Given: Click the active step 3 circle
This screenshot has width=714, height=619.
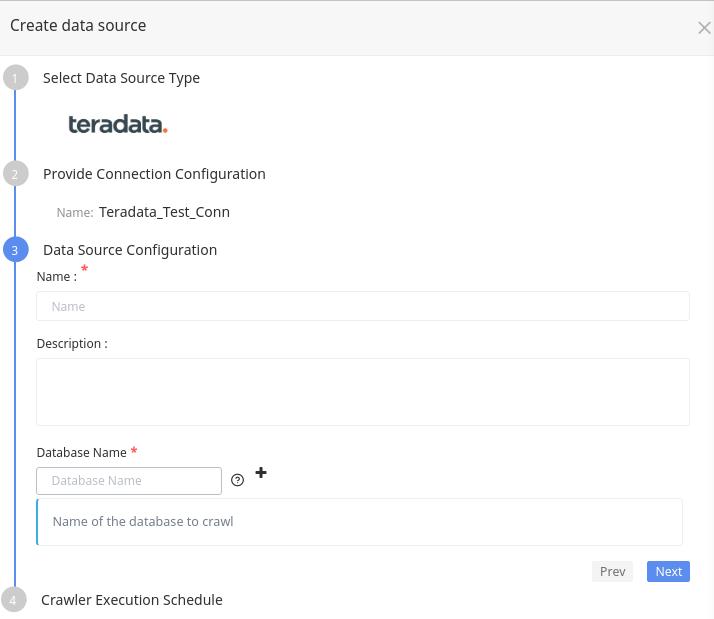Looking at the screenshot, I should [x=15, y=250].
